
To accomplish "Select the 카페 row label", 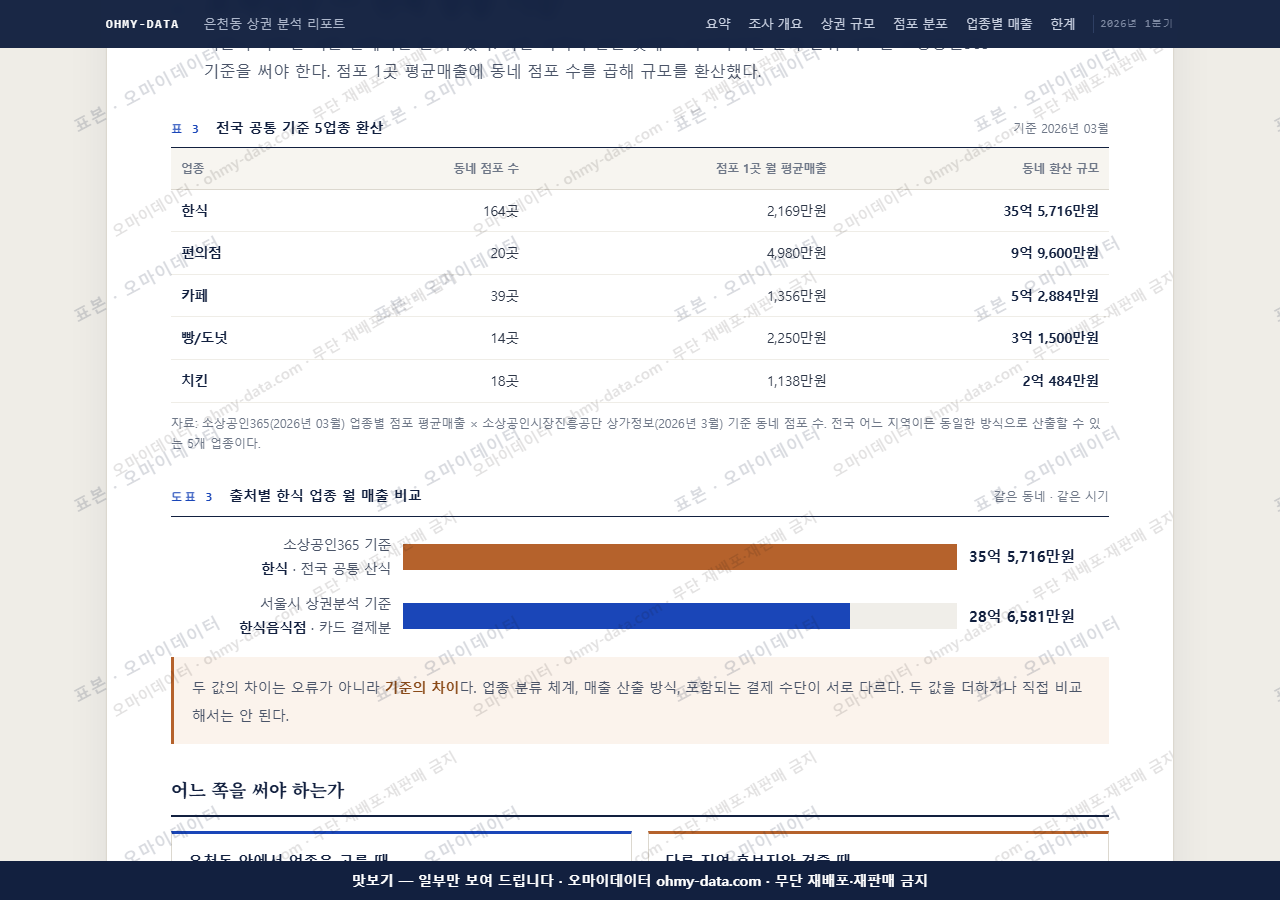I will tap(195, 296).
